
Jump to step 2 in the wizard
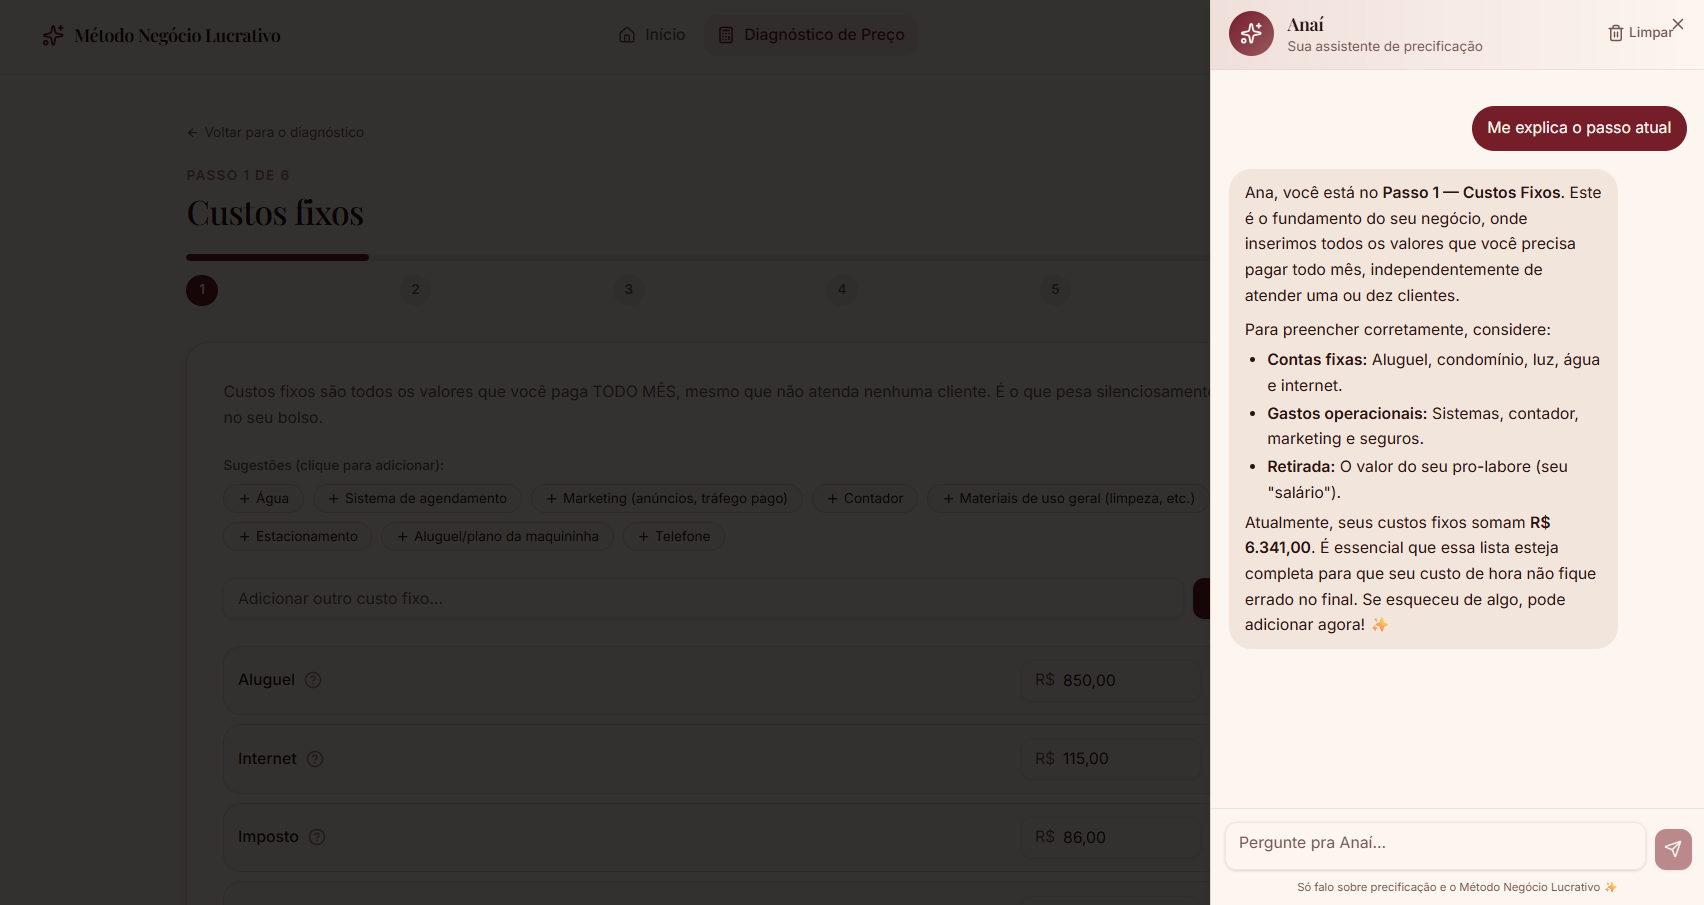click(x=415, y=290)
